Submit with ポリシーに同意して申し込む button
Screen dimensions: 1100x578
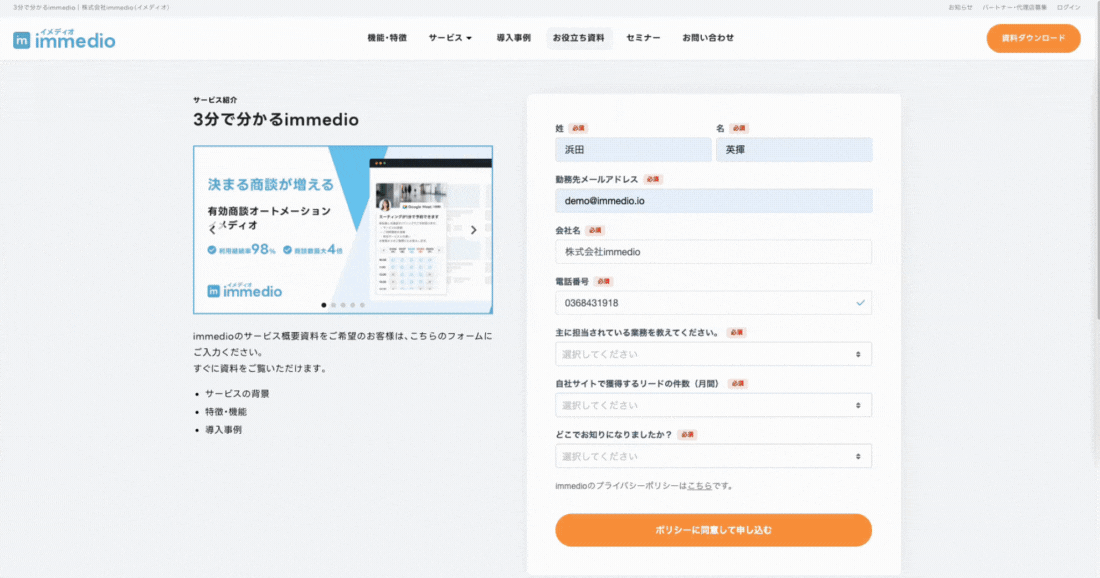713,530
